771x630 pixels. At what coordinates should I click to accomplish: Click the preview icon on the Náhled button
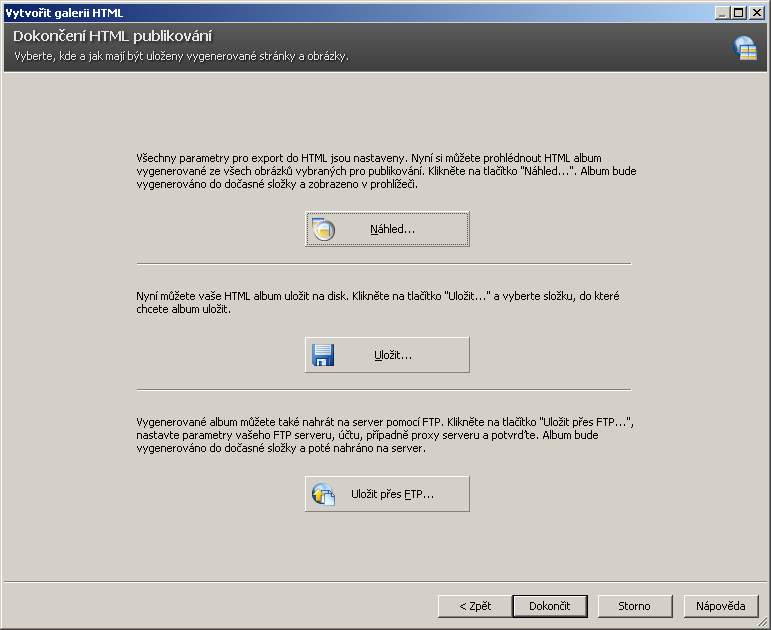point(322,229)
